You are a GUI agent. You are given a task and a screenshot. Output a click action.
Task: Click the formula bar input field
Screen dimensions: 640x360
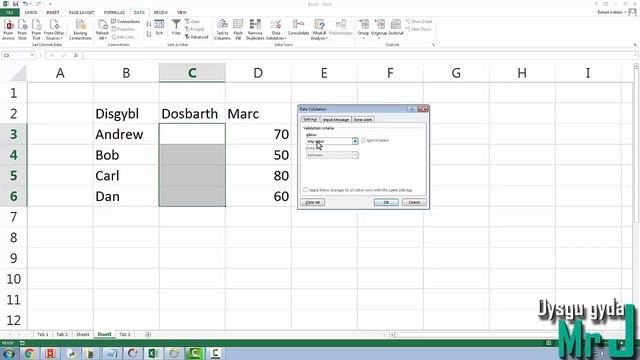359,55
